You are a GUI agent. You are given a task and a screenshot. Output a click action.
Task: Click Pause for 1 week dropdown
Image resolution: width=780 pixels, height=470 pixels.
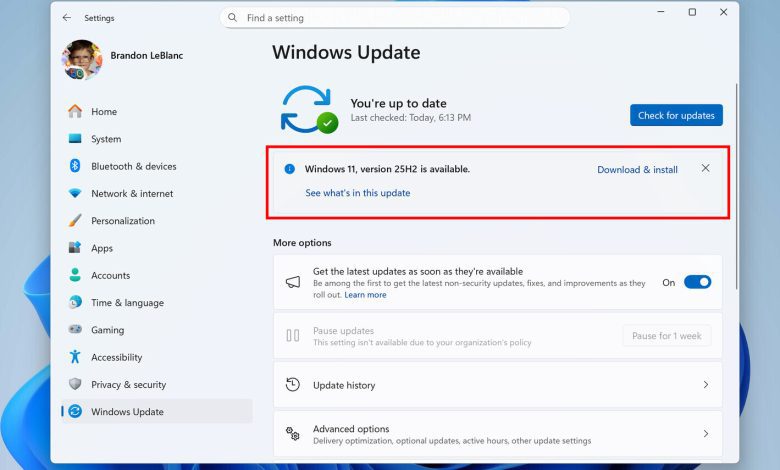666,336
